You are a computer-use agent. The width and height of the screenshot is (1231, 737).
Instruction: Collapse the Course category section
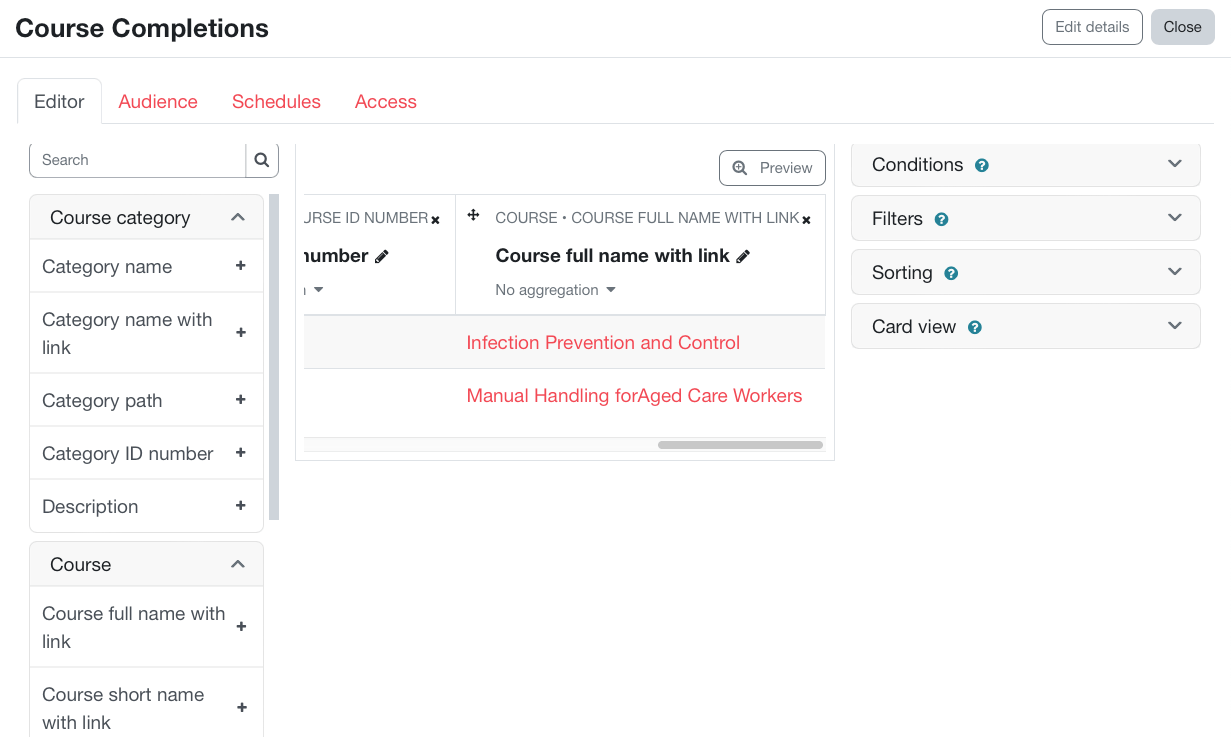[x=238, y=217]
